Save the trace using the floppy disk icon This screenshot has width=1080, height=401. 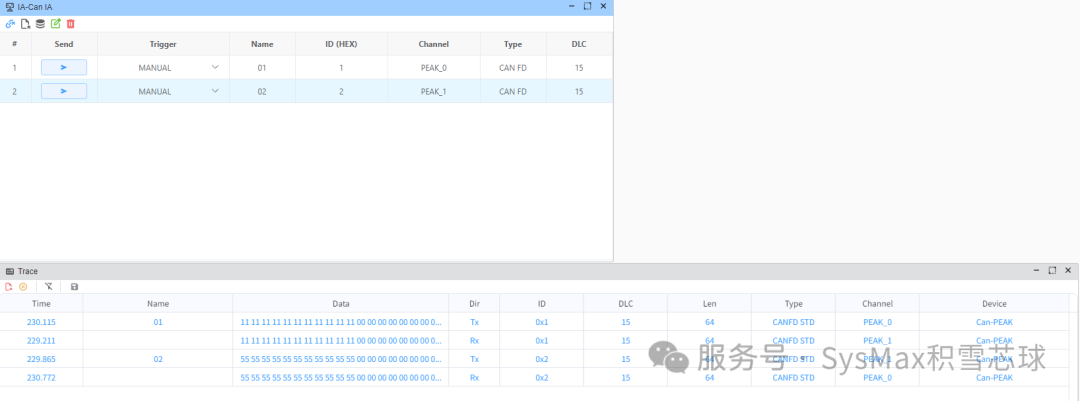click(74, 286)
